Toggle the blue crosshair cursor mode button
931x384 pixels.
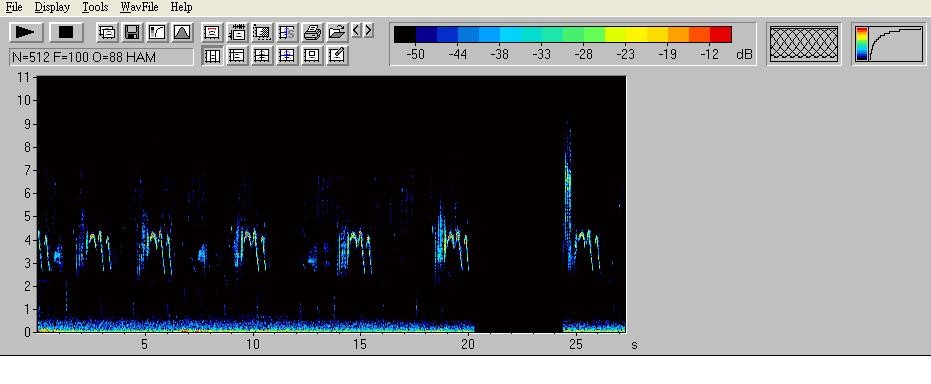pos(287,56)
